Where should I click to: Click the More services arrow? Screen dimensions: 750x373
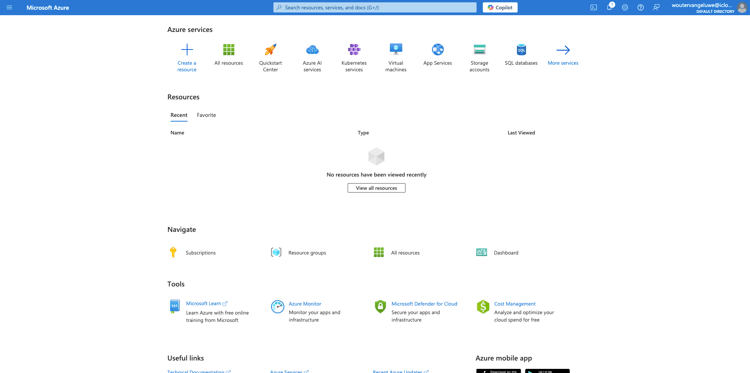563,50
